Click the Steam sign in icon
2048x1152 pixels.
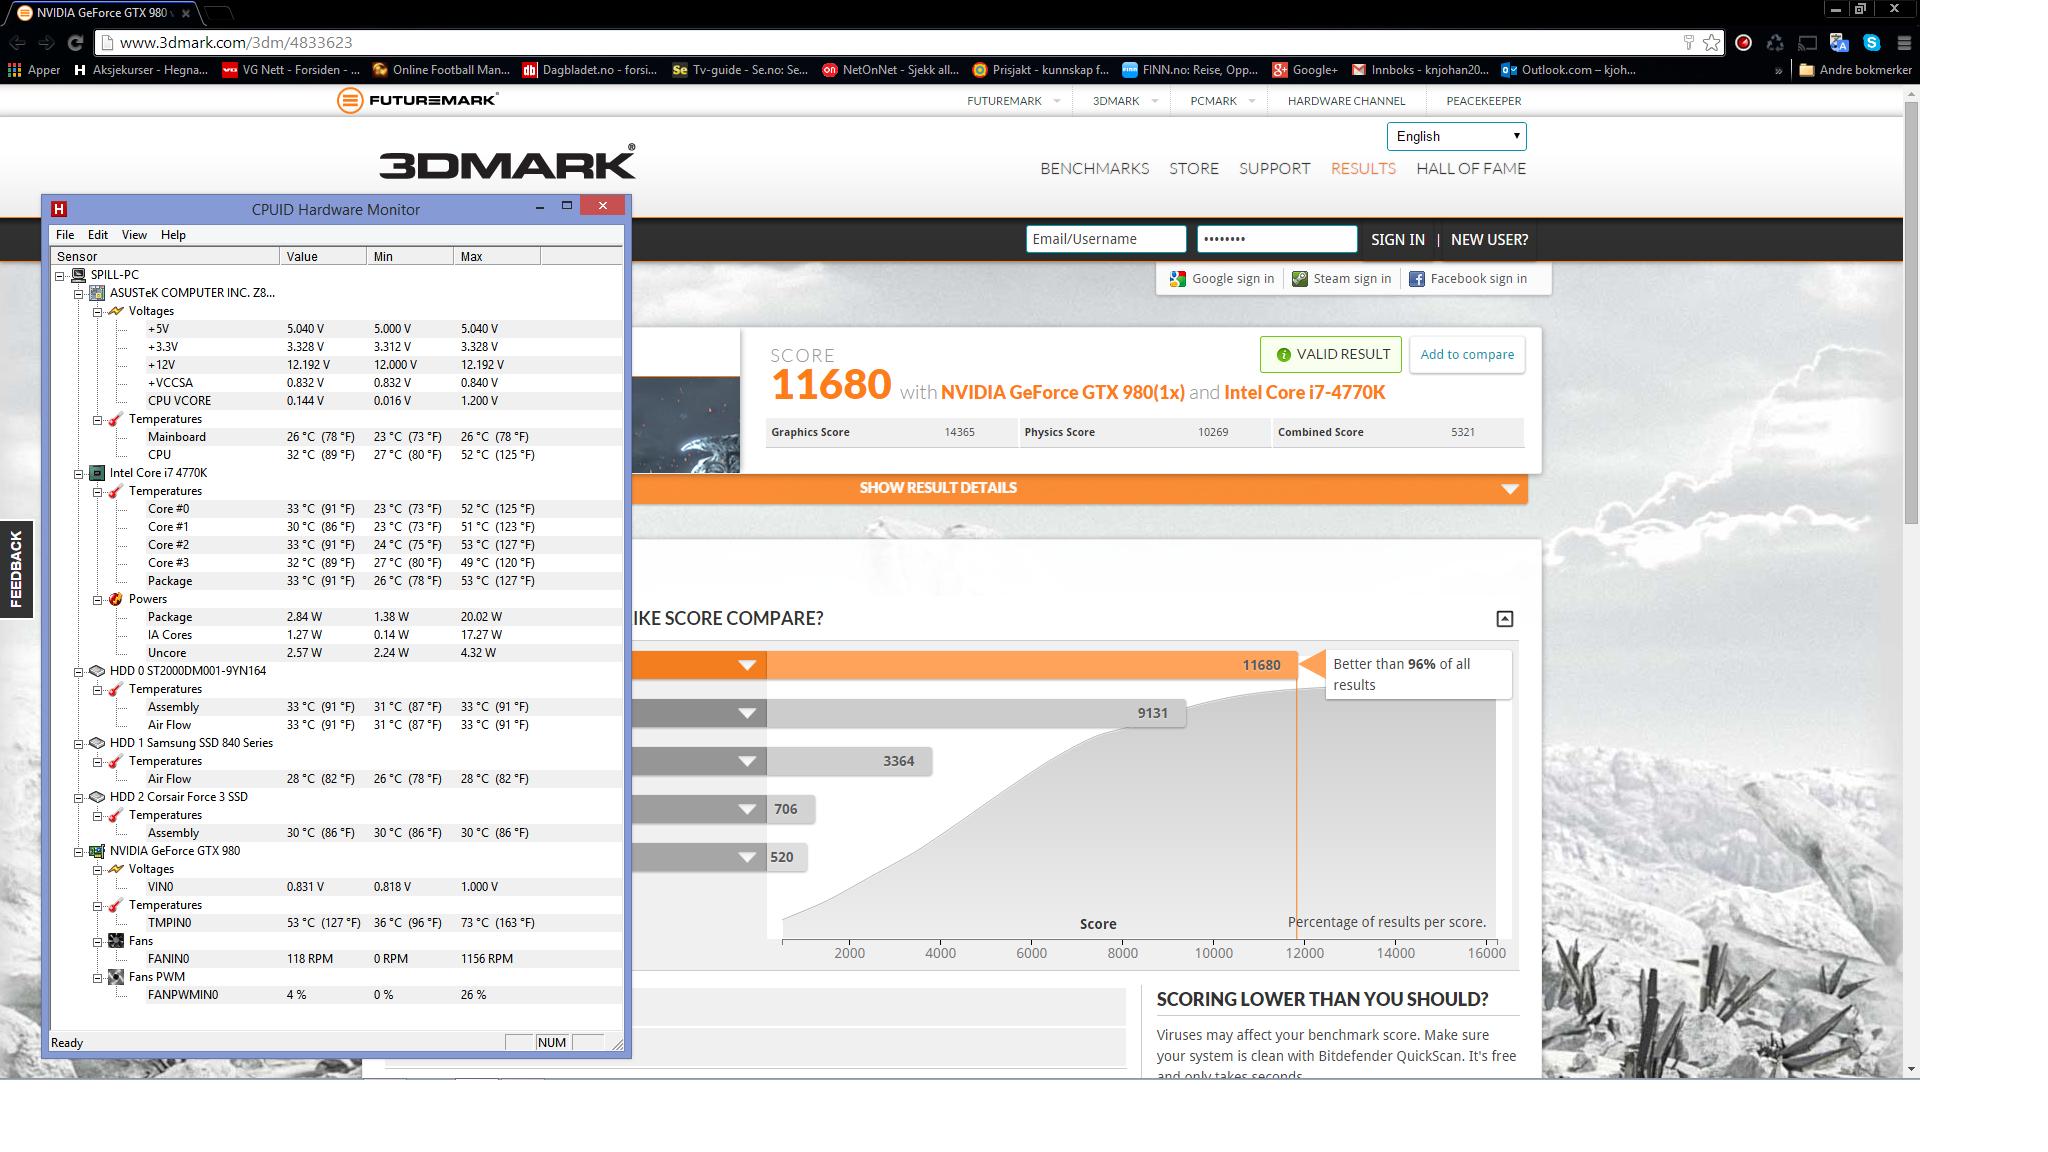coord(1299,279)
